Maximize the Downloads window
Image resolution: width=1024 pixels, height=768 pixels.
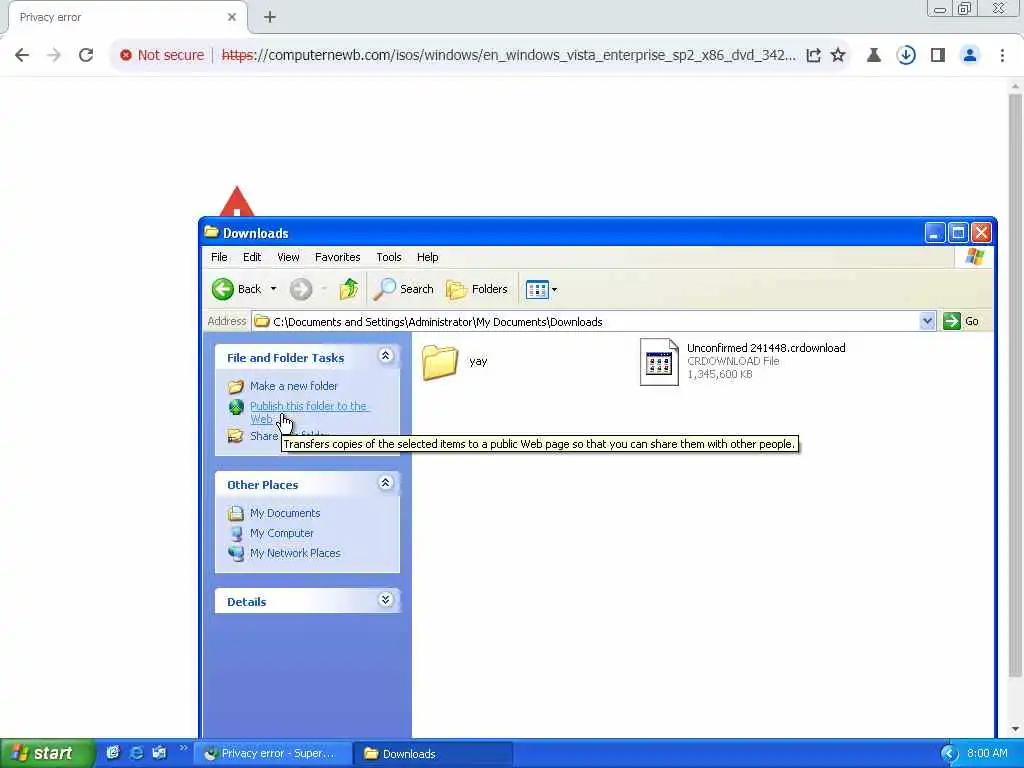pyautogui.click(x=958, y=232)
